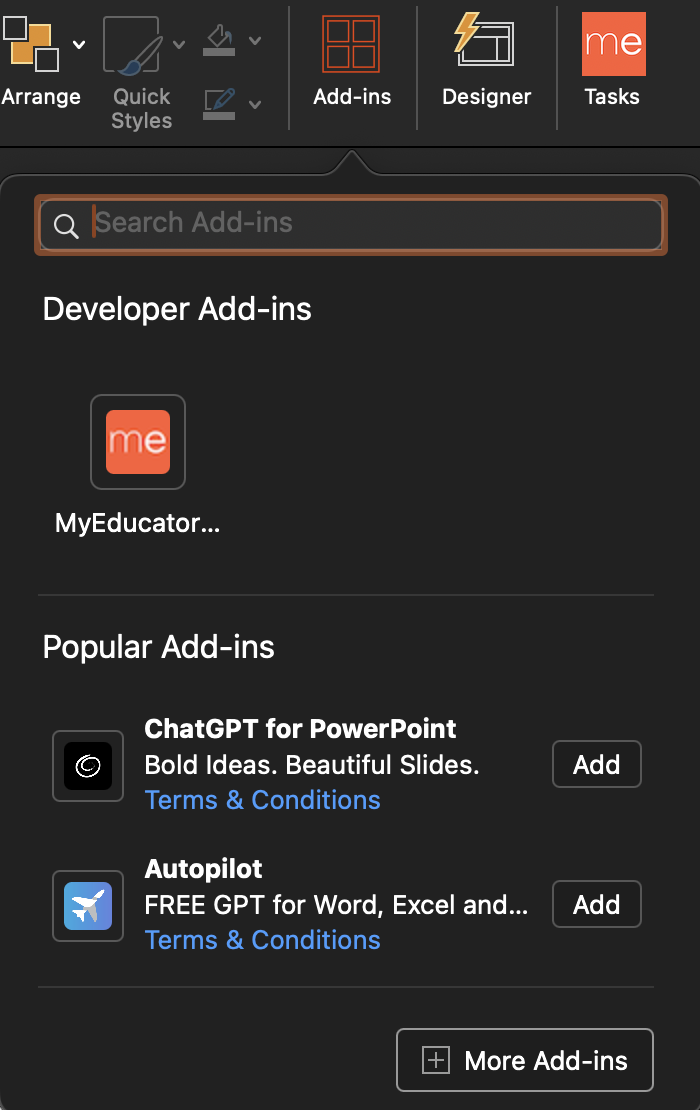Click FREE GPT for Word description
The height and width of the screenshot is (1110, 700).
(x=336, y=905)
